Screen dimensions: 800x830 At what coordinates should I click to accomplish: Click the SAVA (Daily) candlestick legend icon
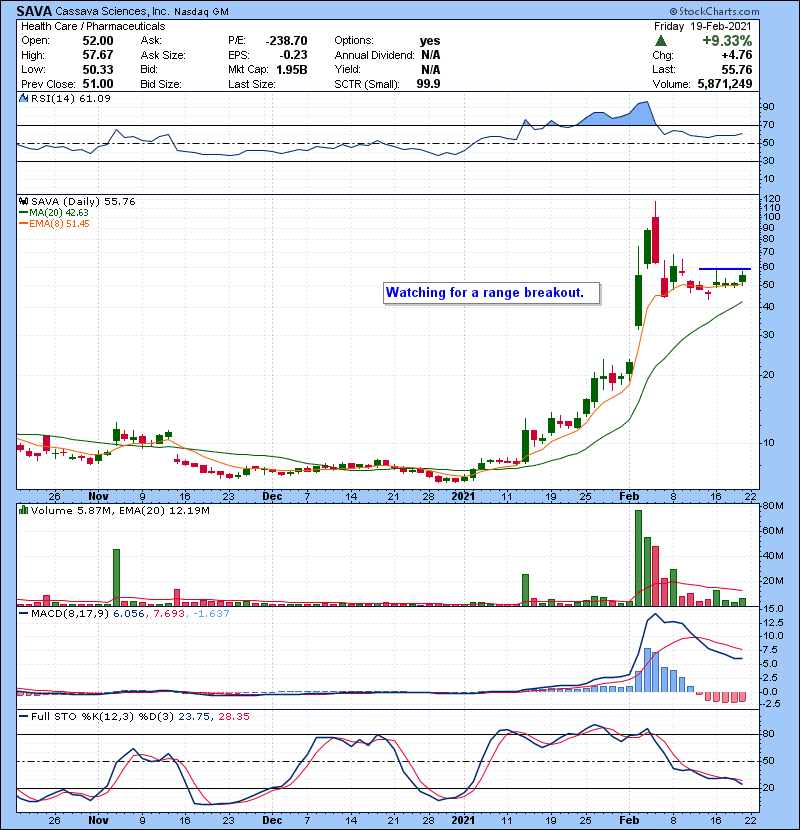(23, 202)
